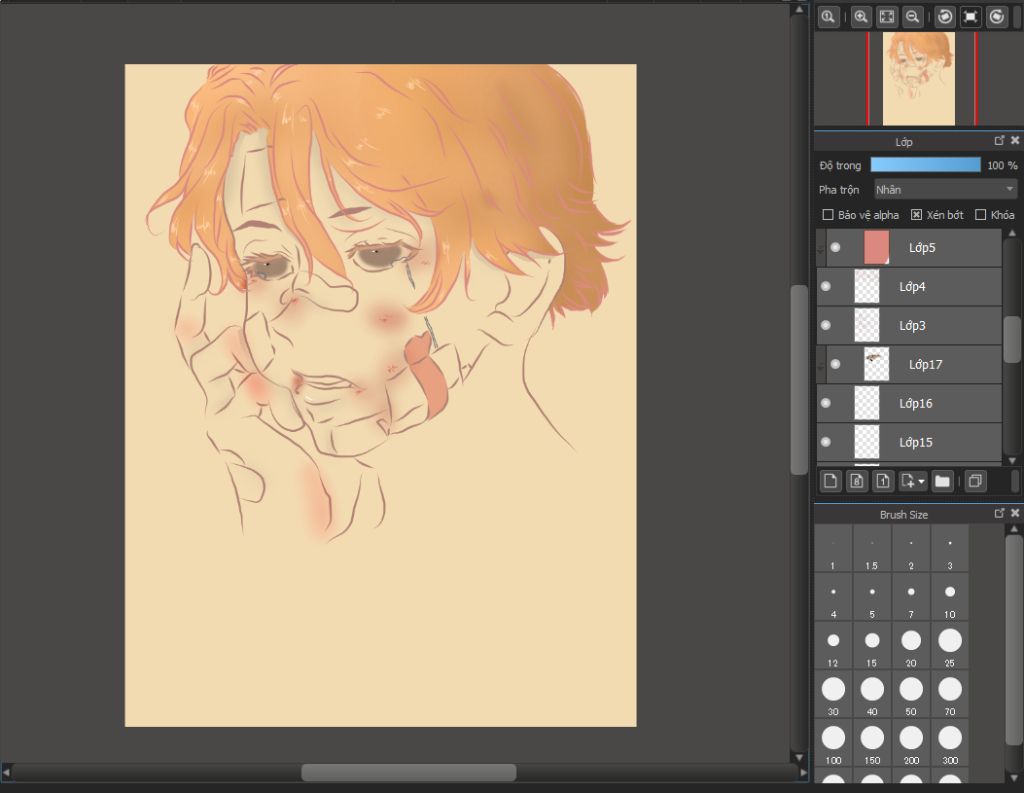Choose brush size 7
This screenshot has width=1024, height=793.
[x=911, y=597]
